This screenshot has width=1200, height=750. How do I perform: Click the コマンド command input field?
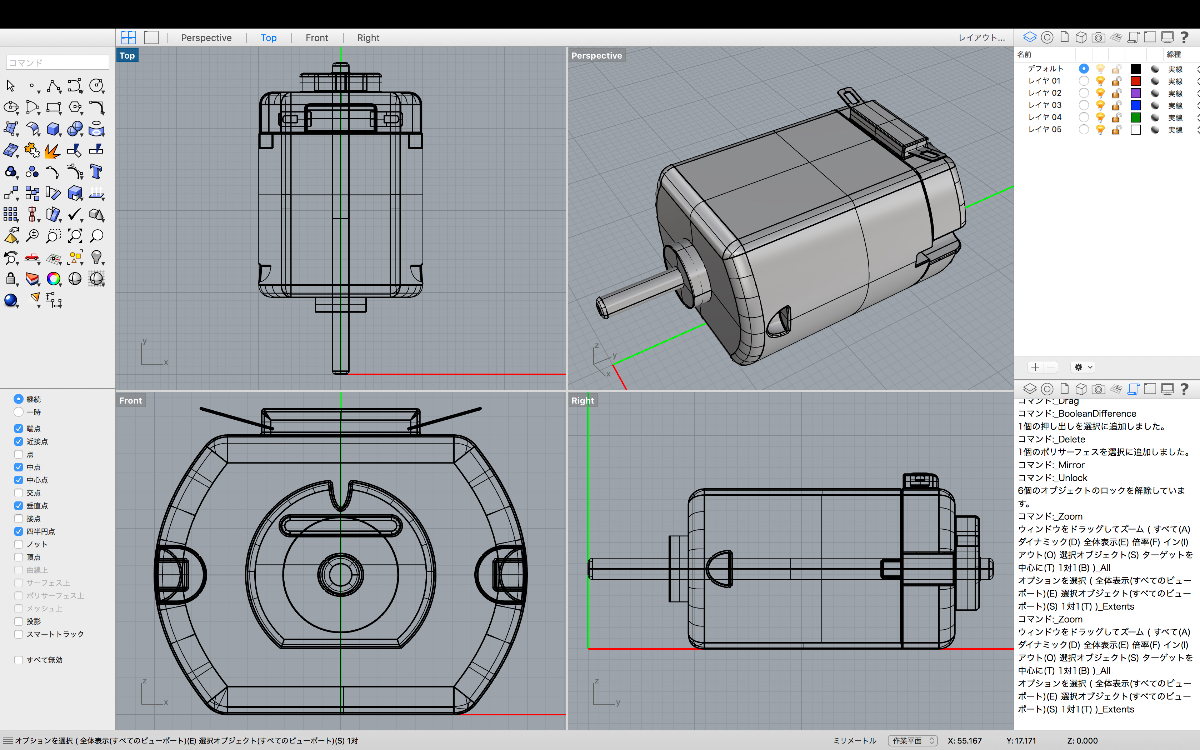coord(58,62)
